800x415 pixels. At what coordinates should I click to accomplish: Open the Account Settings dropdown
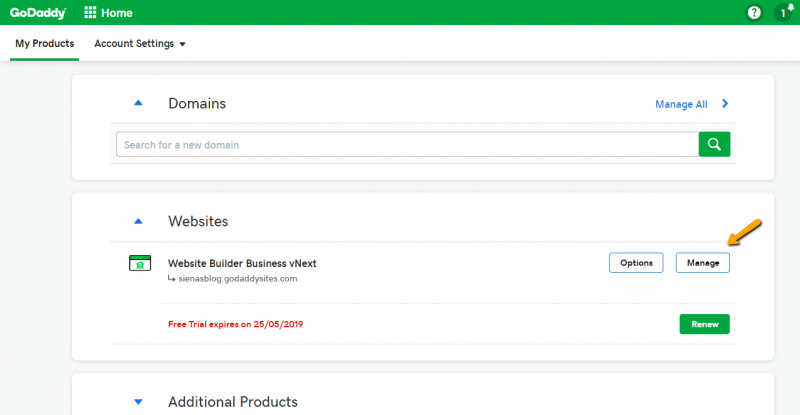pyautogui.click(x=140, y=44)
